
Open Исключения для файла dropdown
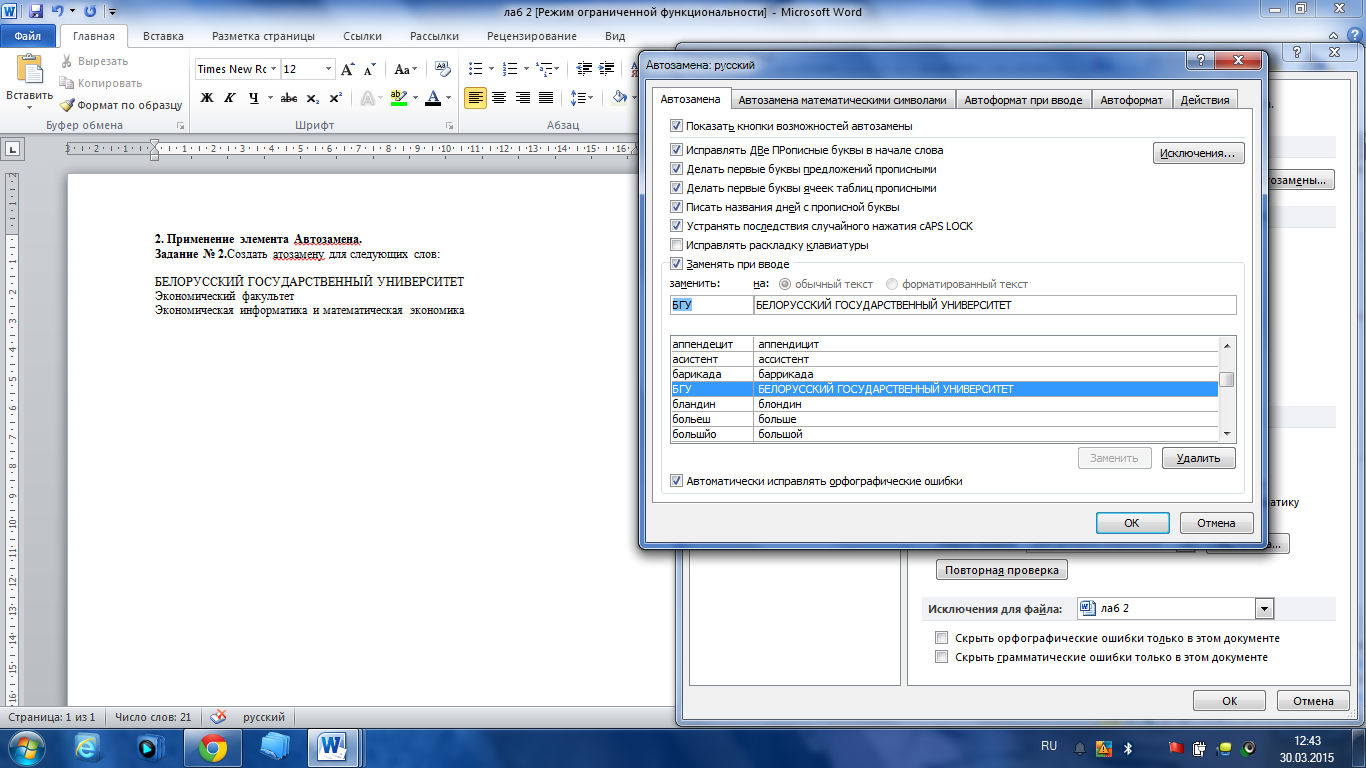click(1264, 608)
